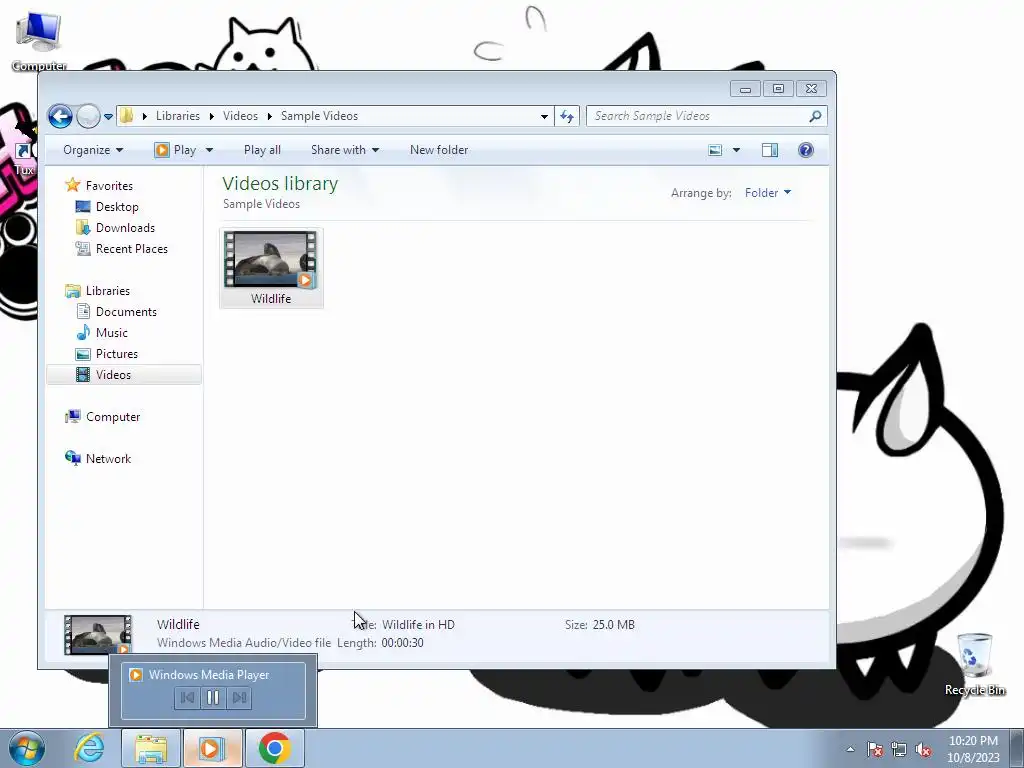Show hidden system tray icons
The height and width of the screenshot is (768, 1024).
click(x=850, y=749)
